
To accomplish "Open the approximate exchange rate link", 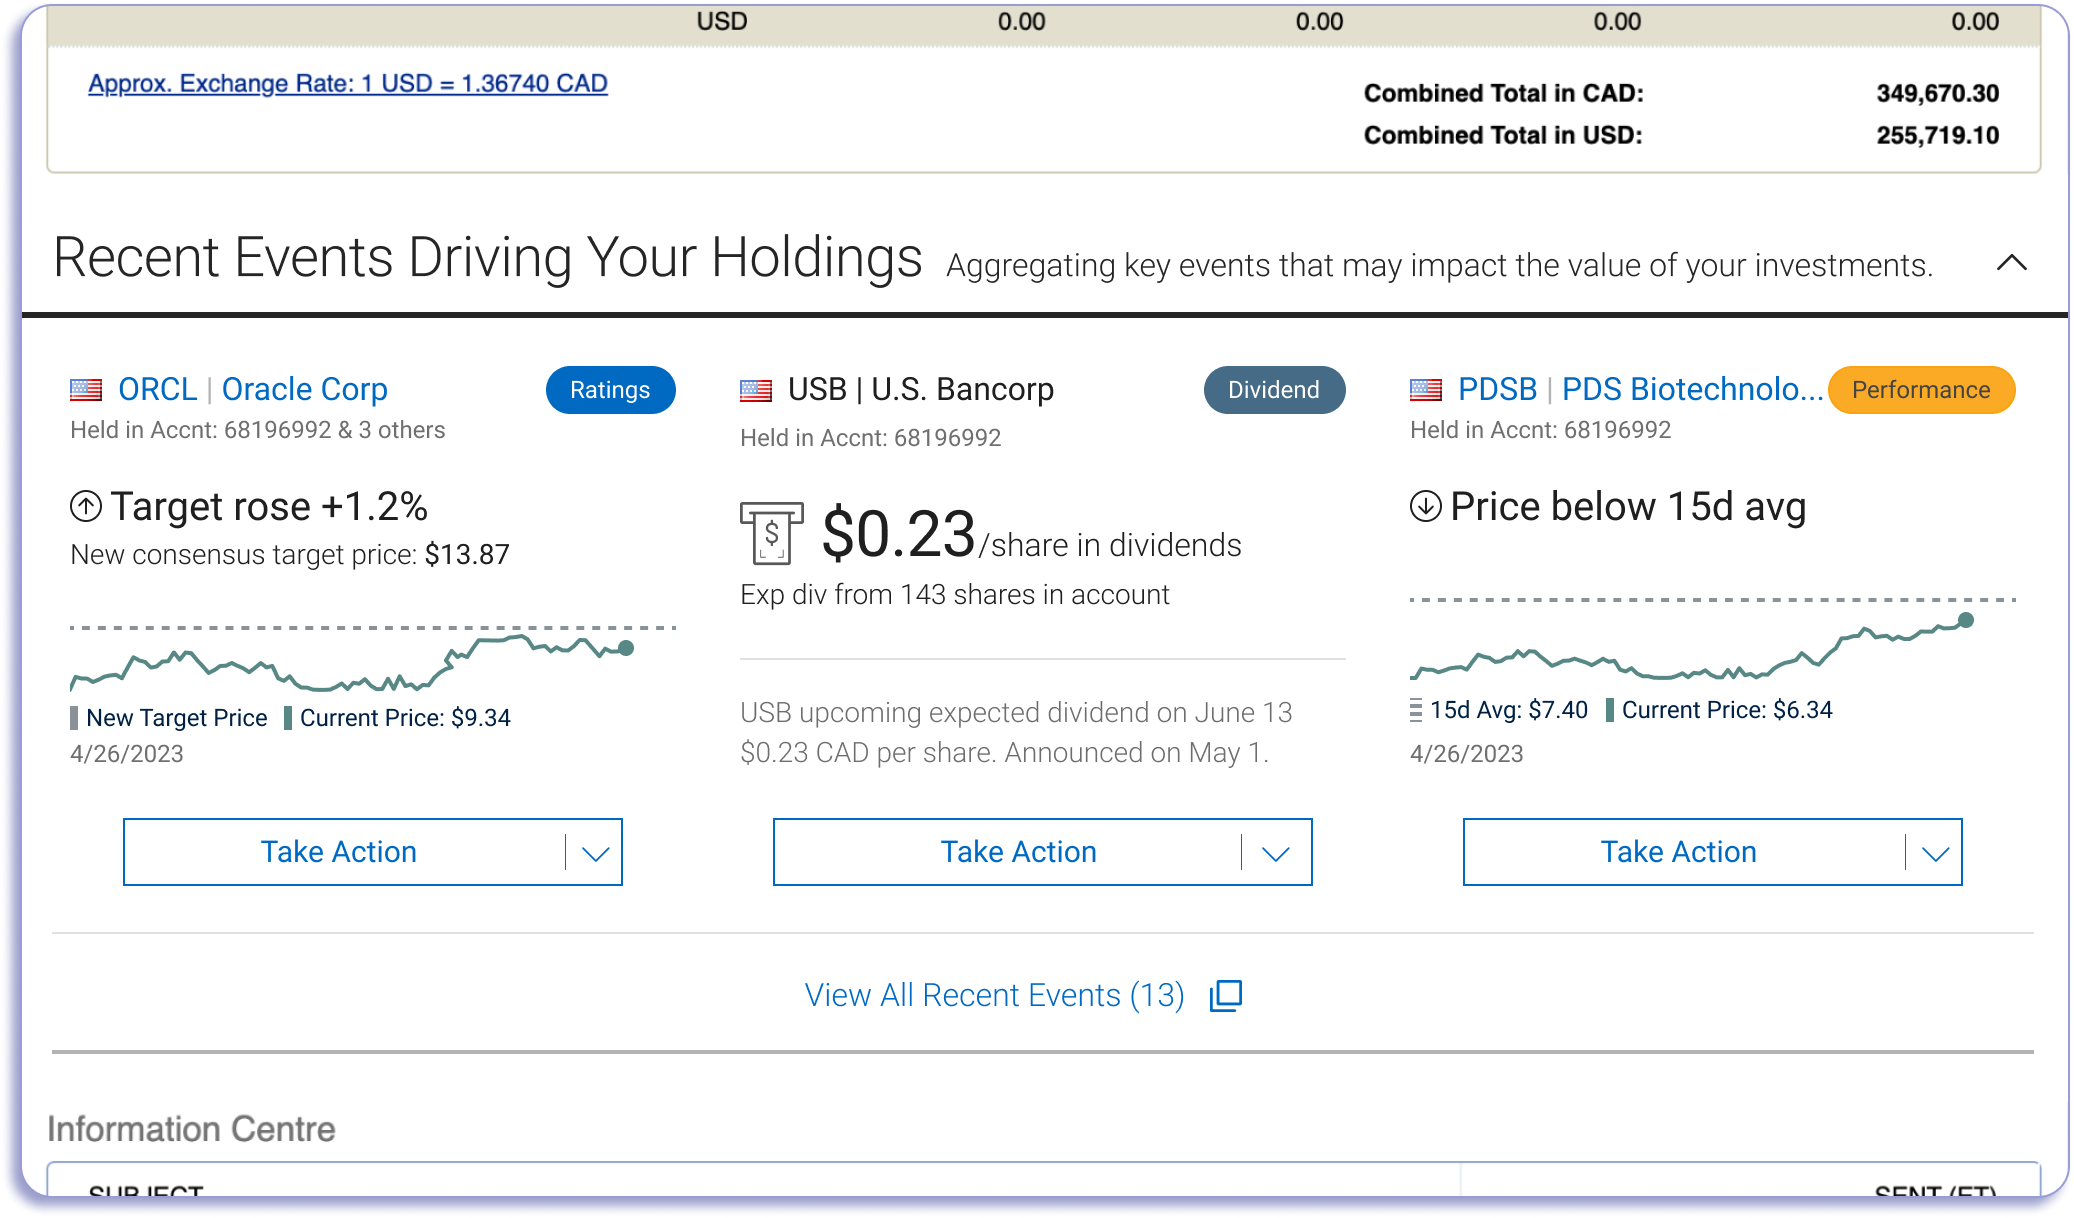I will point(348,84).
